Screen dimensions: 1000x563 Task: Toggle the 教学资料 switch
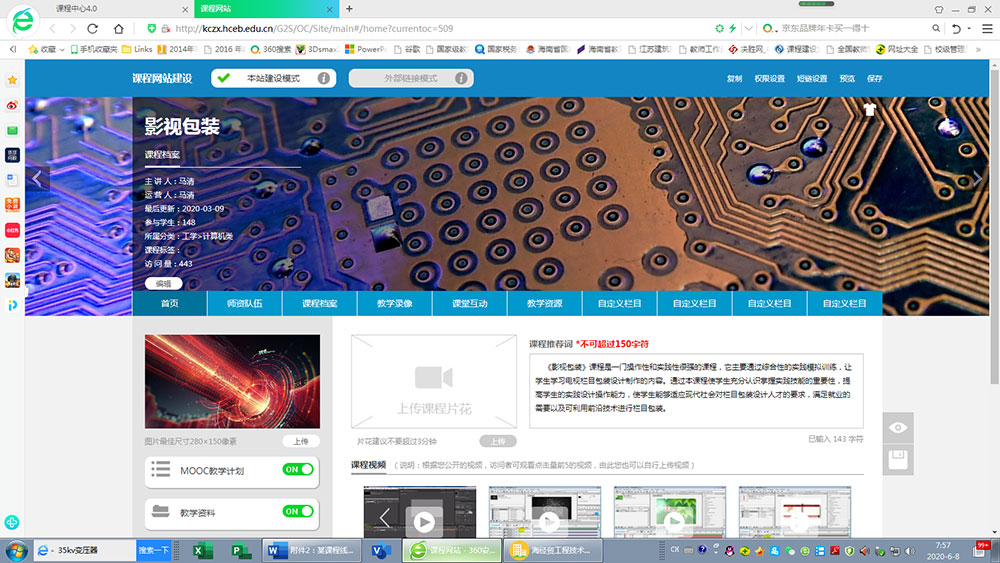(297, 511)
